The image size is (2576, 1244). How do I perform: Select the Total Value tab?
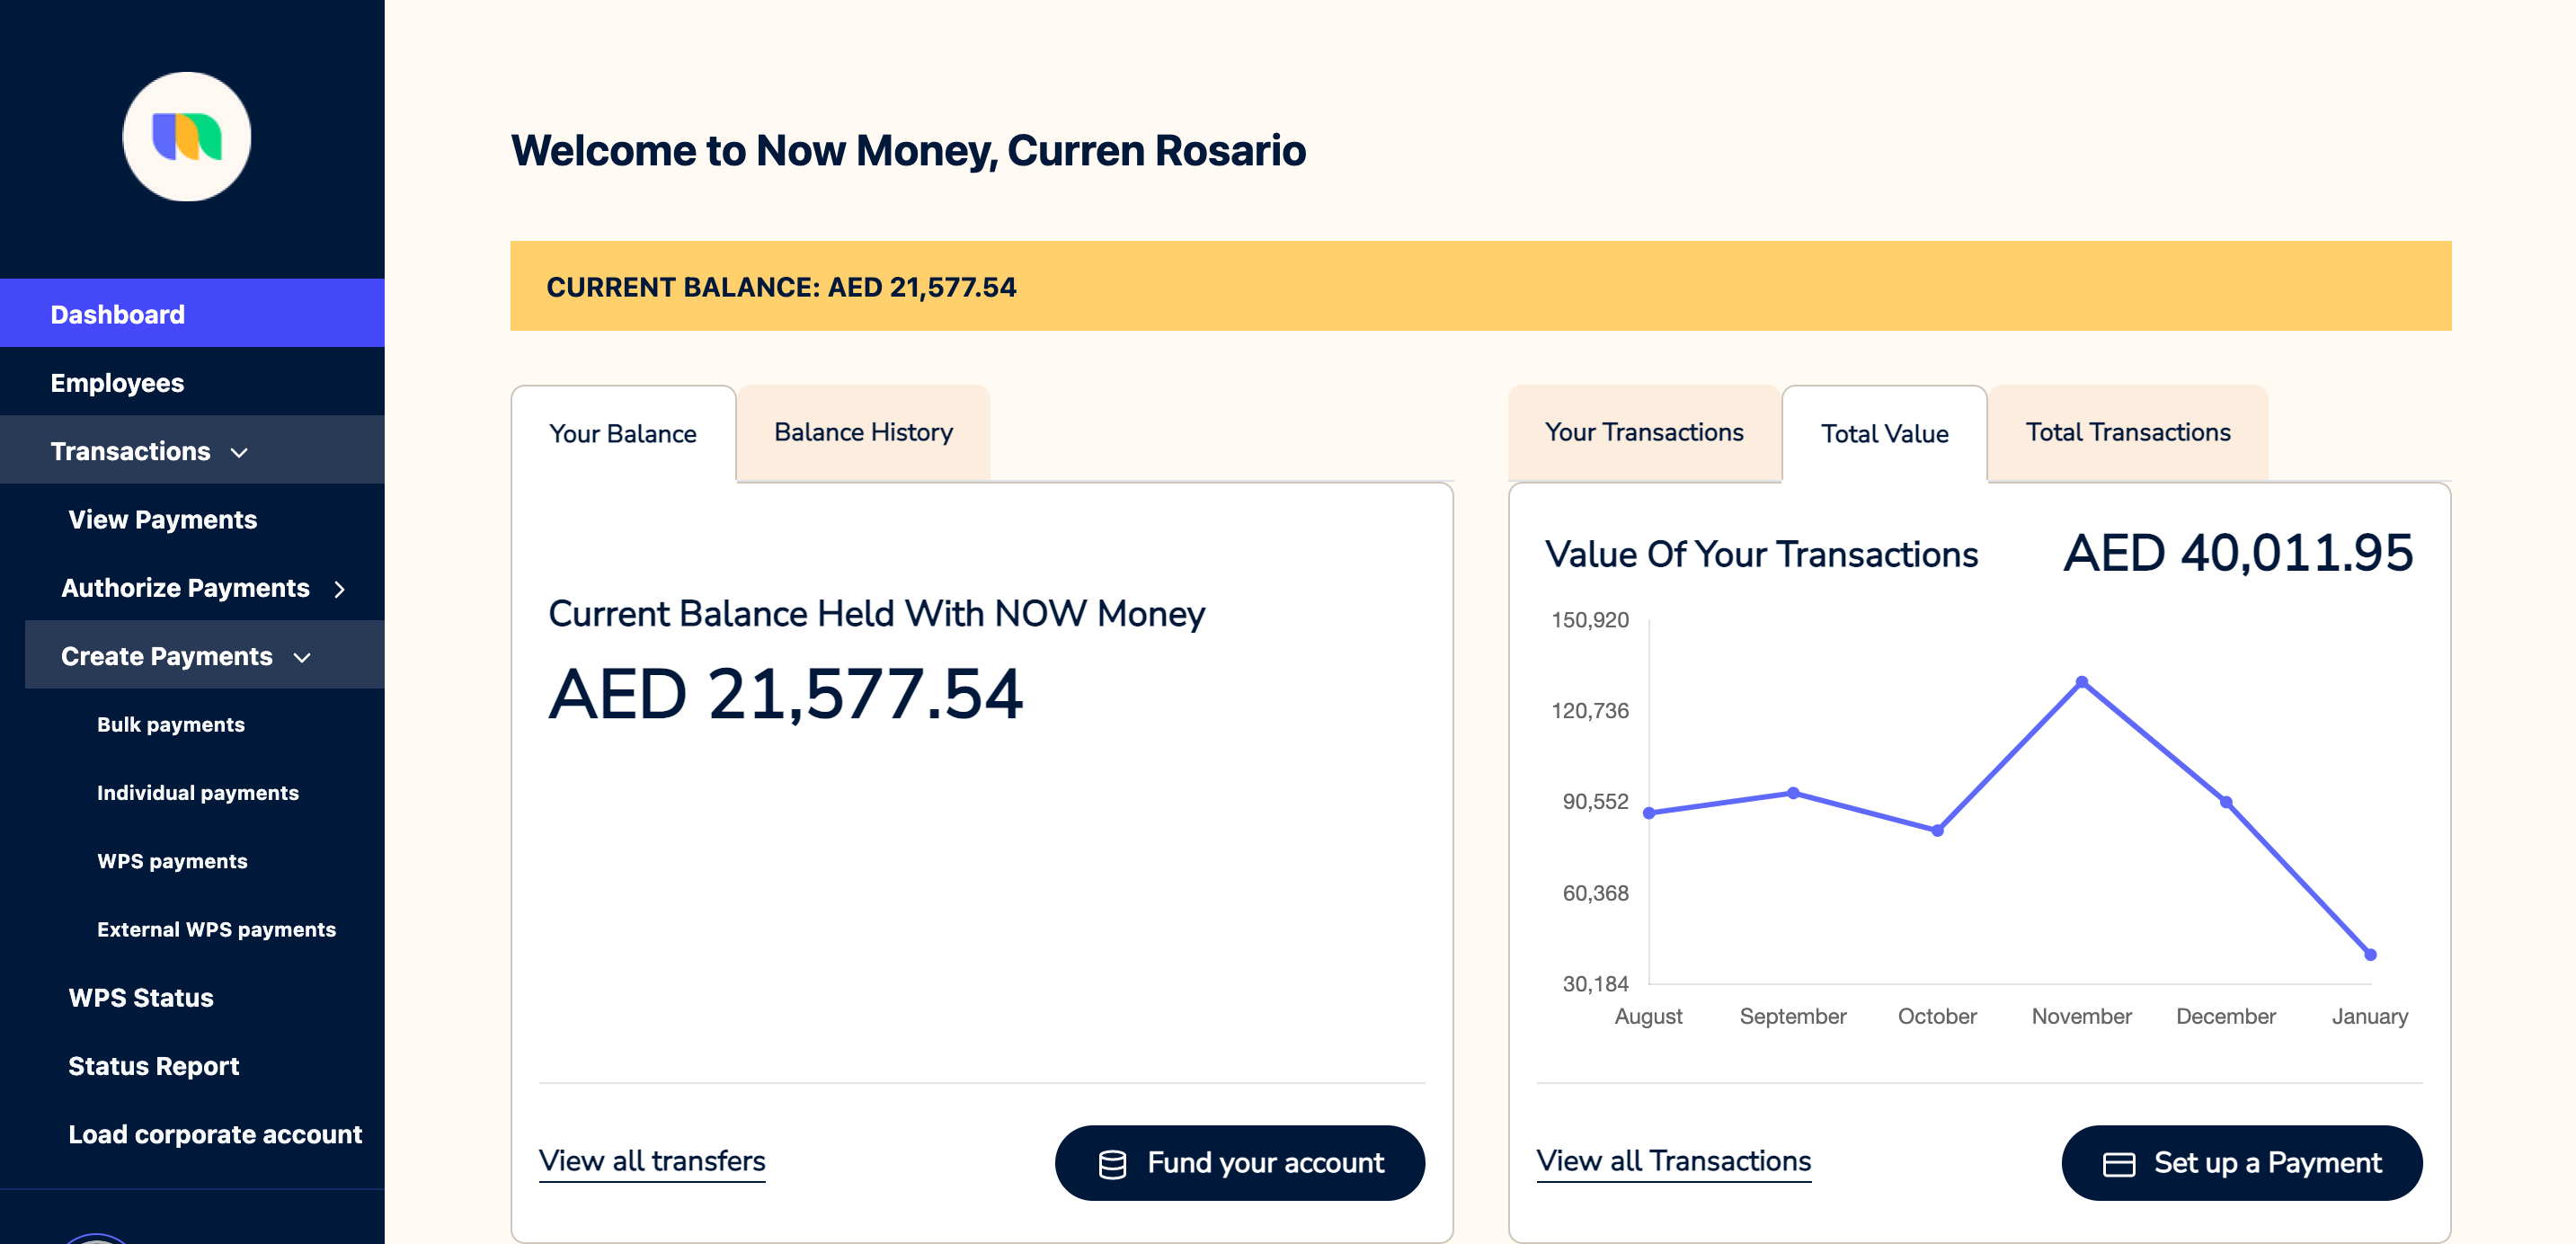pos(1884,433)
